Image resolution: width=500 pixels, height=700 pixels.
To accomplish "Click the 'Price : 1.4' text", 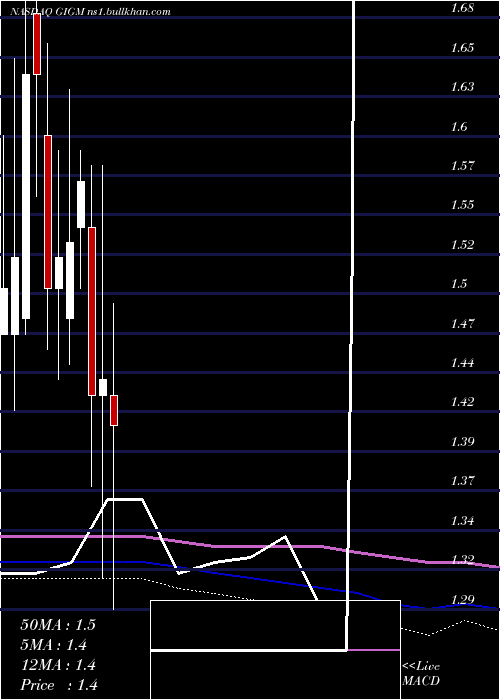I will 59,685.
